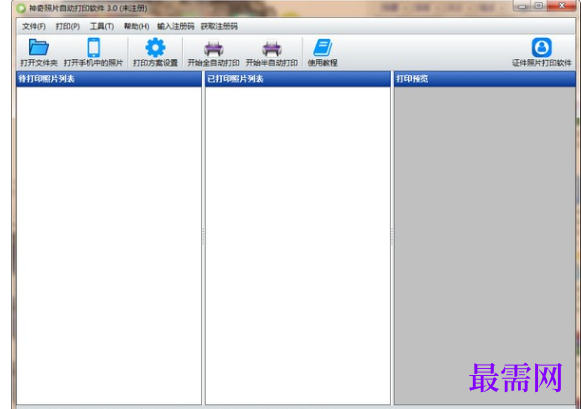Start 开始全自动打印 printer icon
The height and width of the screenshot is (409, 581).
click(x=213, y=48)
